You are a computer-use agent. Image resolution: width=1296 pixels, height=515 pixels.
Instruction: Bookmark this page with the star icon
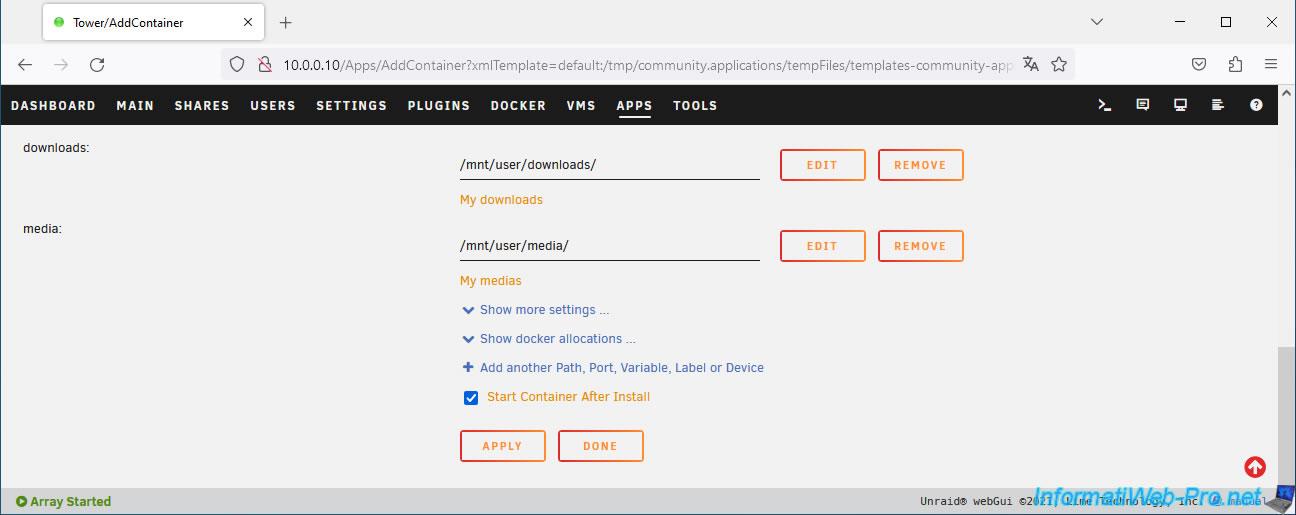coord(1059,64)
